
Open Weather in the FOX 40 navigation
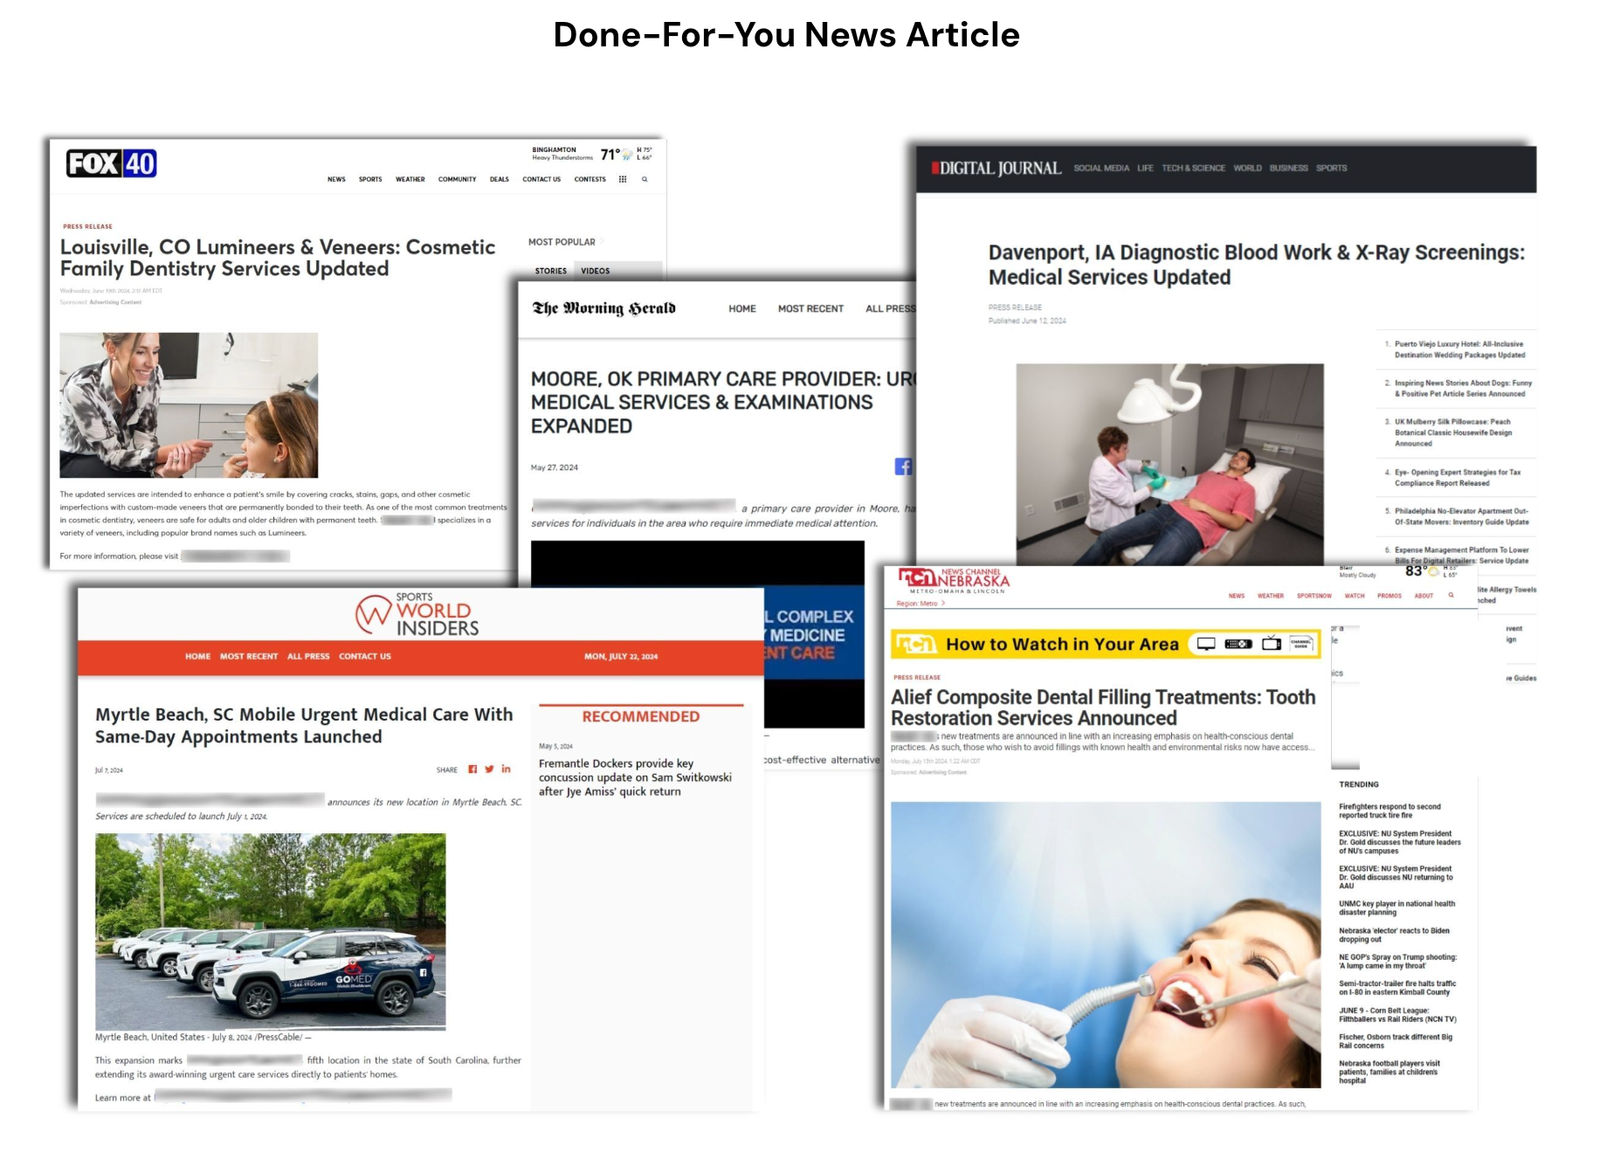pos(409,180)
